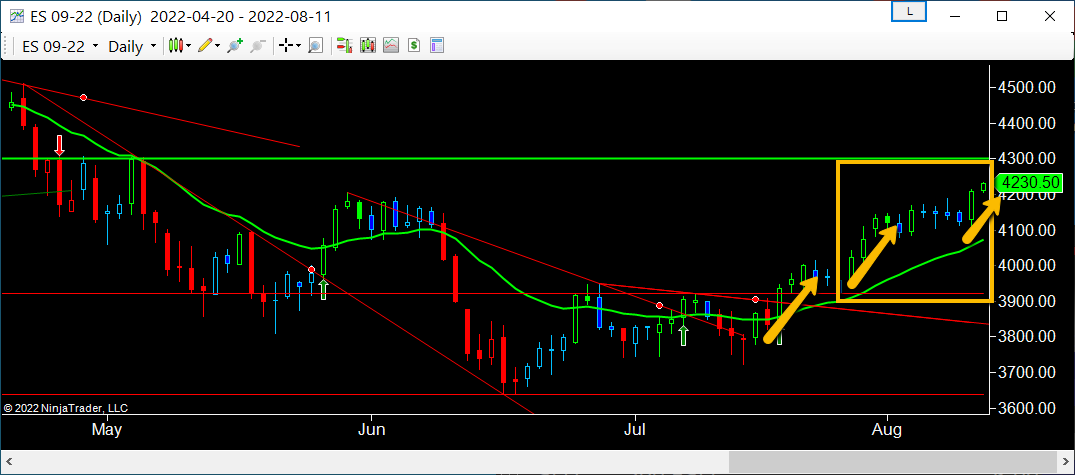Click the horizontal scrollbar thumb
Screen dimensions: 1075x475
click(x=894, y=462)
